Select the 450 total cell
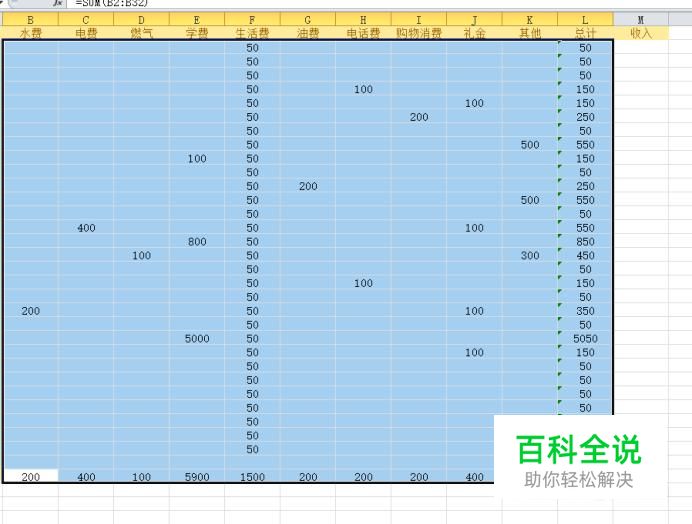 tap(585, 255)
